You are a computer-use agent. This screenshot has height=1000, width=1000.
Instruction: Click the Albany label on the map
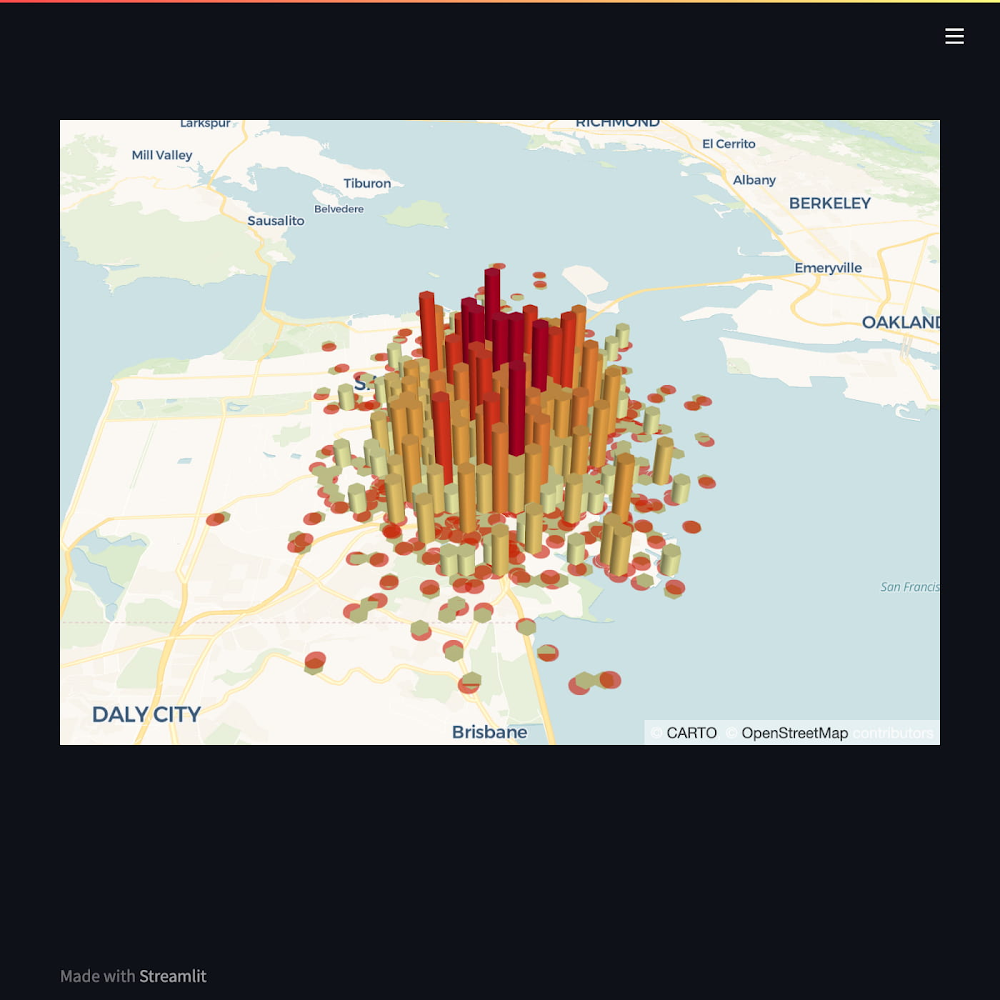pos(754,180)
